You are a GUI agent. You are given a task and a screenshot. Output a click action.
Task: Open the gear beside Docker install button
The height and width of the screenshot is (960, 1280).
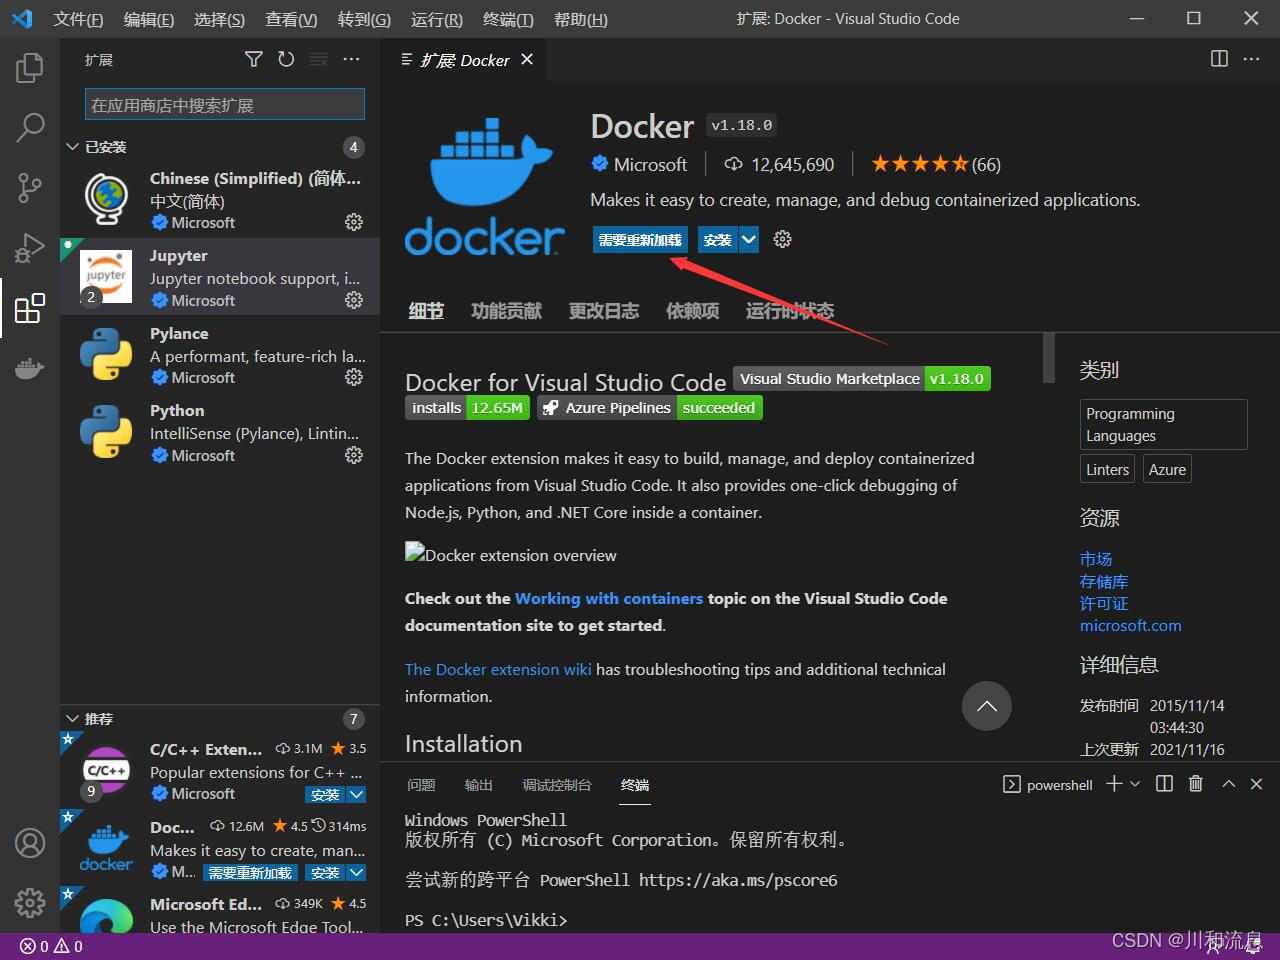(783, 239)
